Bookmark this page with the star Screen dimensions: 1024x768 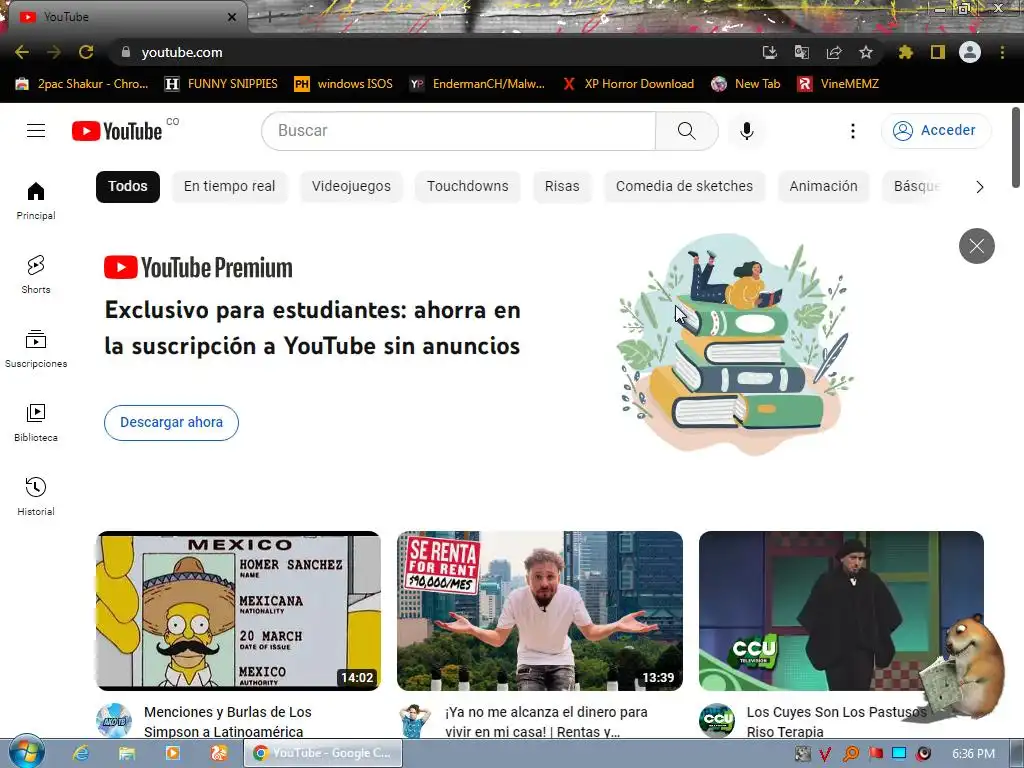pyautogui.click(x=866, y=52)
